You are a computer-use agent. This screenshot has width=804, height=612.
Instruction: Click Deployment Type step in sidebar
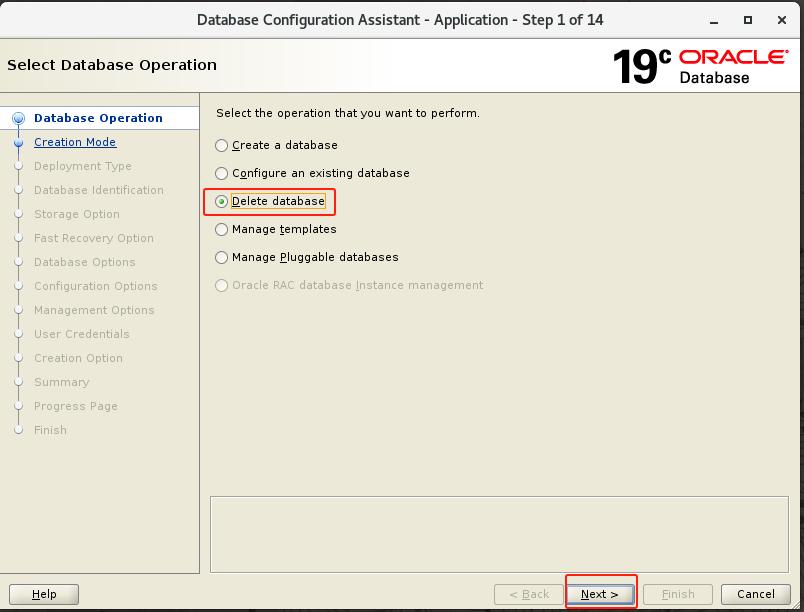click(x=83, y=166)
